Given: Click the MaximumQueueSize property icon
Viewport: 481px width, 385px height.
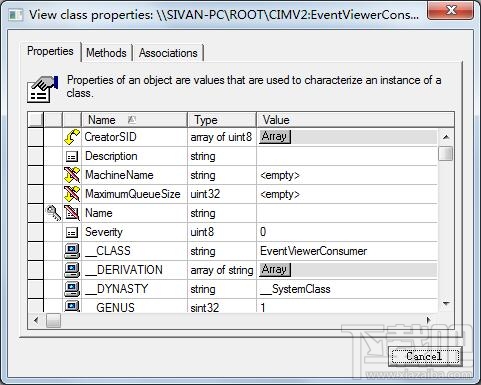Looking at the screenshot, I should (72, 194).
